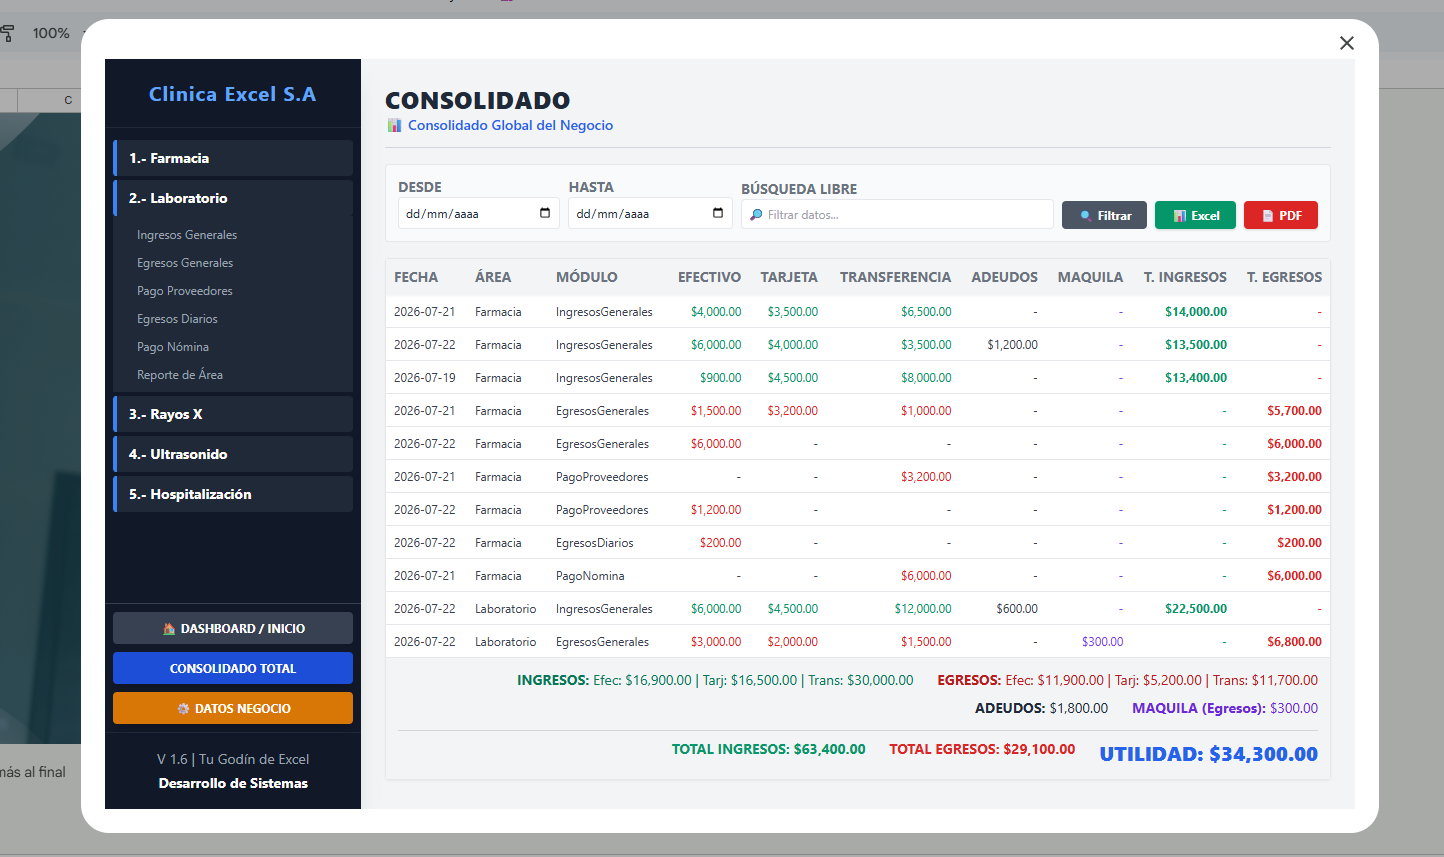This screenshot has height=857, width=1444.
Task: Click the ADEUDOS: $1,800.00 summary
Action: [1041, 708]
